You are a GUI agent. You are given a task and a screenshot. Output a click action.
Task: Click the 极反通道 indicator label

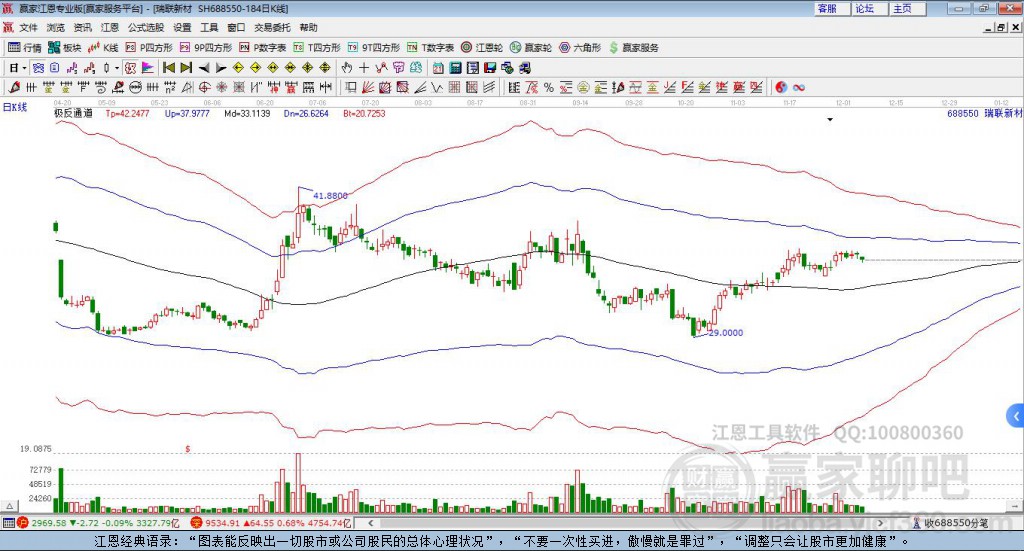point(73,113)
